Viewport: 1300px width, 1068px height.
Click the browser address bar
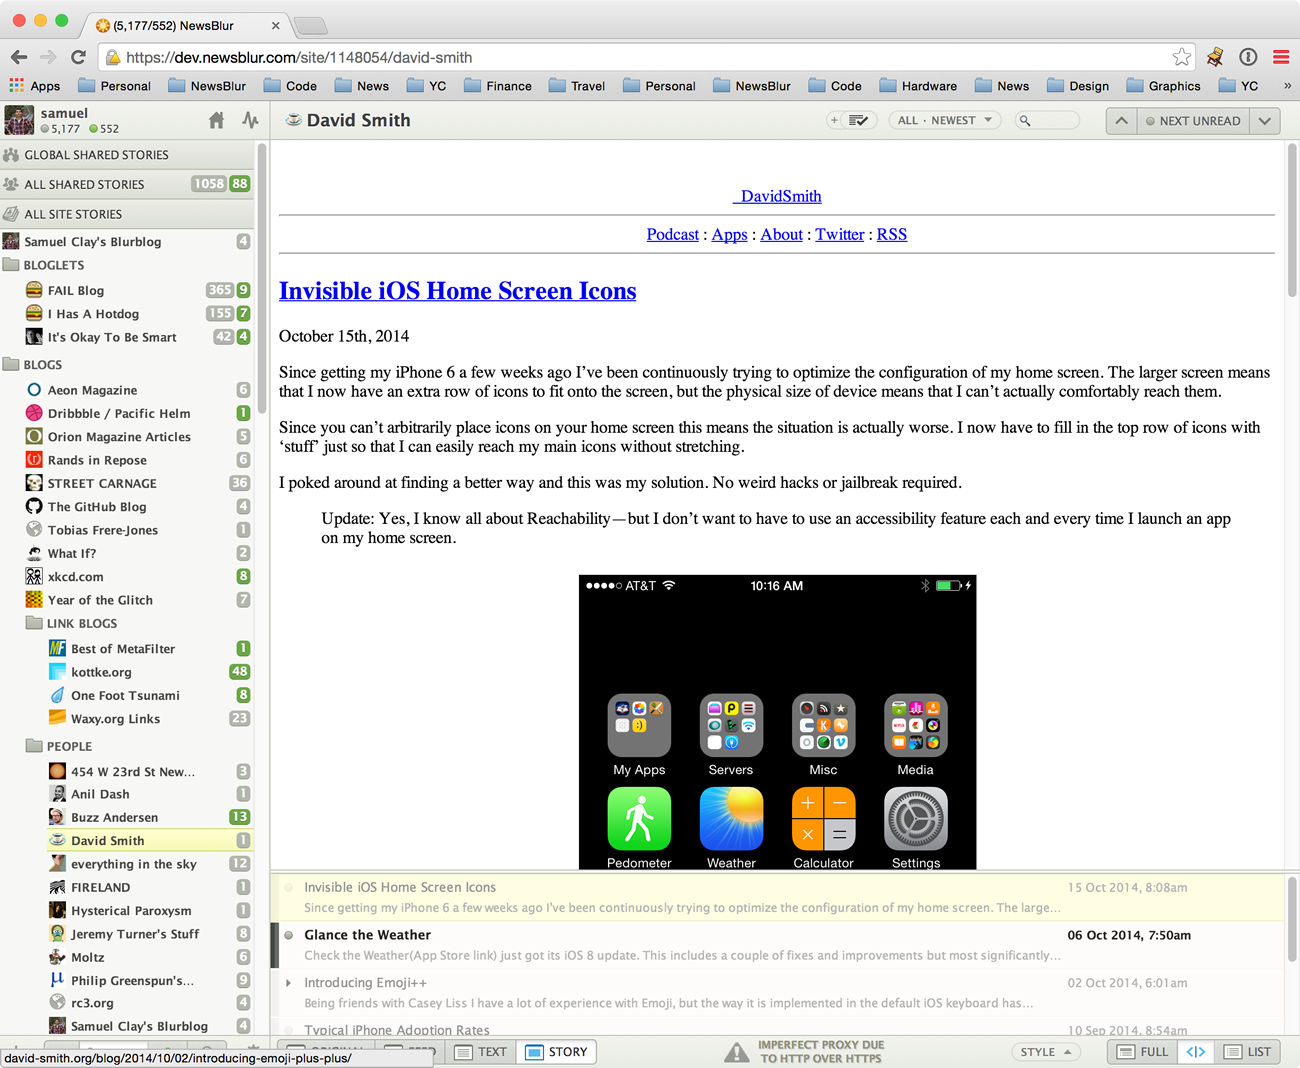click(645, 57)
